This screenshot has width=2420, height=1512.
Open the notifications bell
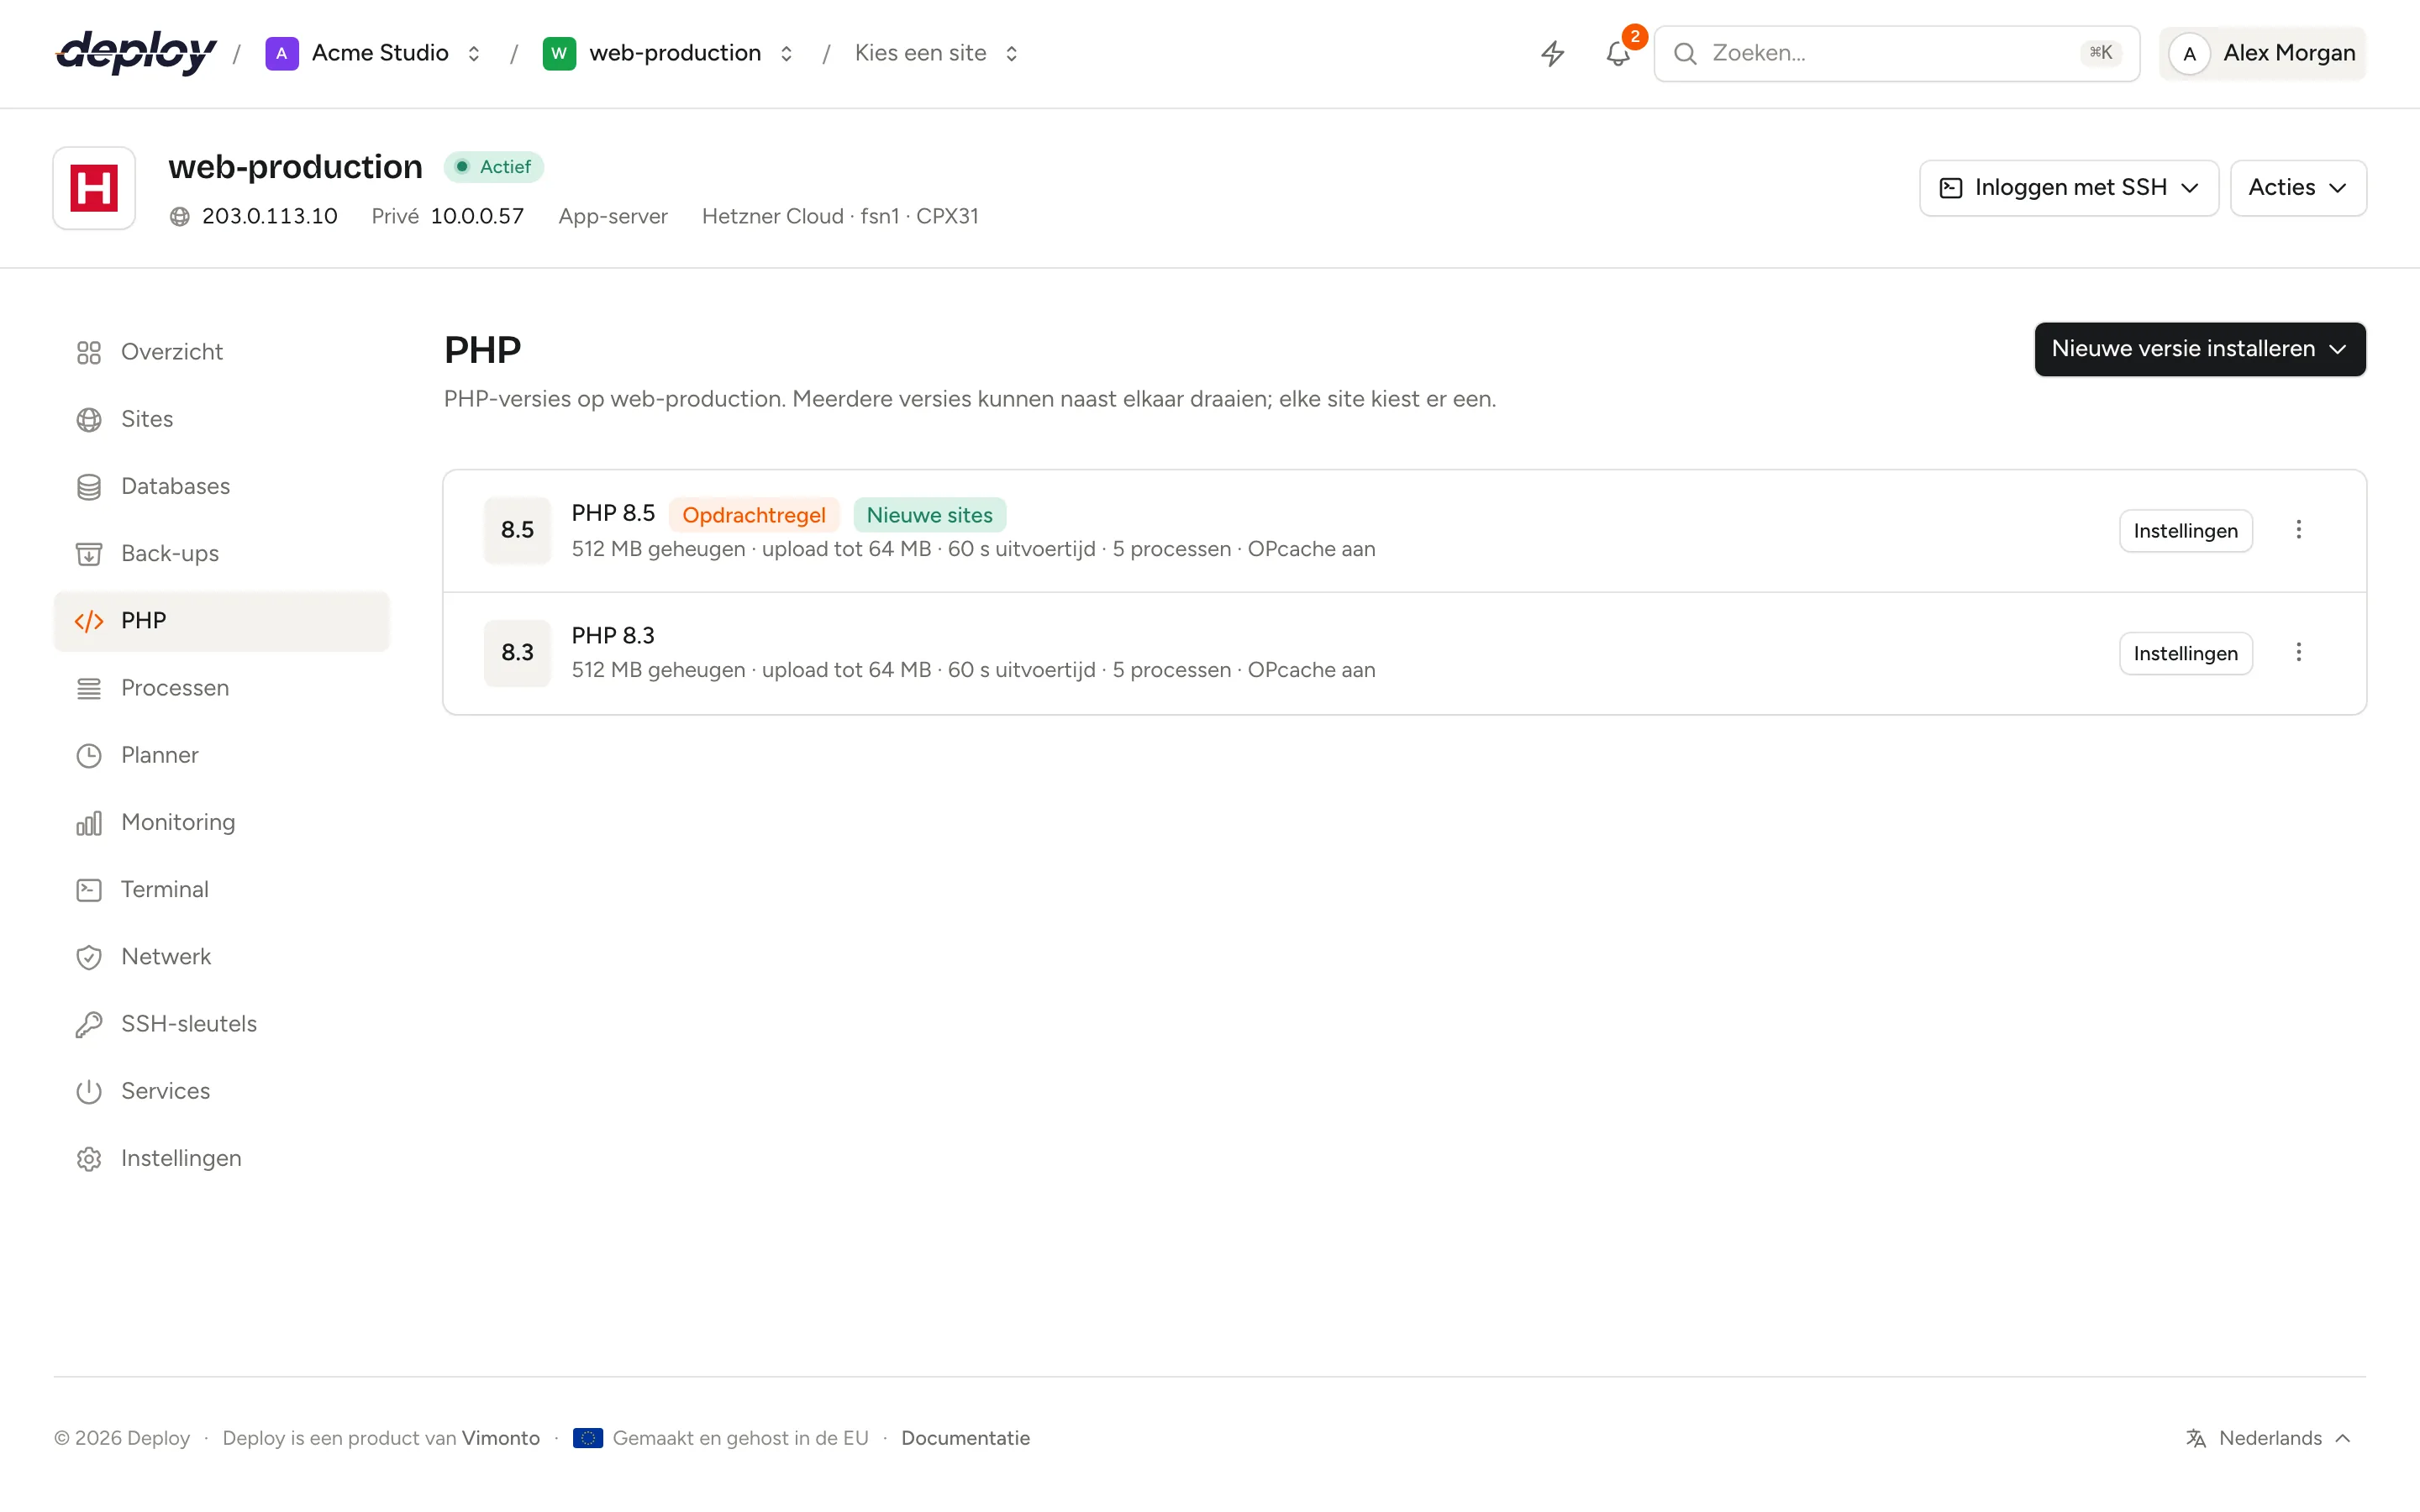pos(1618,53)
